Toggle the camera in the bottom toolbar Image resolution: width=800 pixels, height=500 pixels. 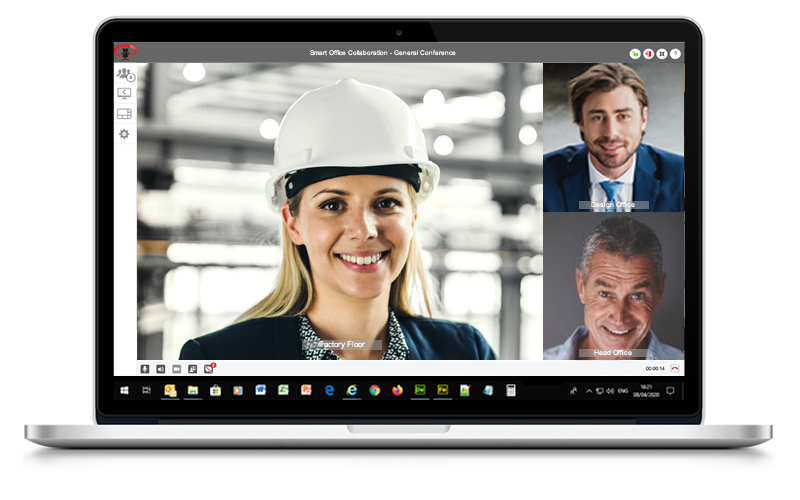(177, 368)
